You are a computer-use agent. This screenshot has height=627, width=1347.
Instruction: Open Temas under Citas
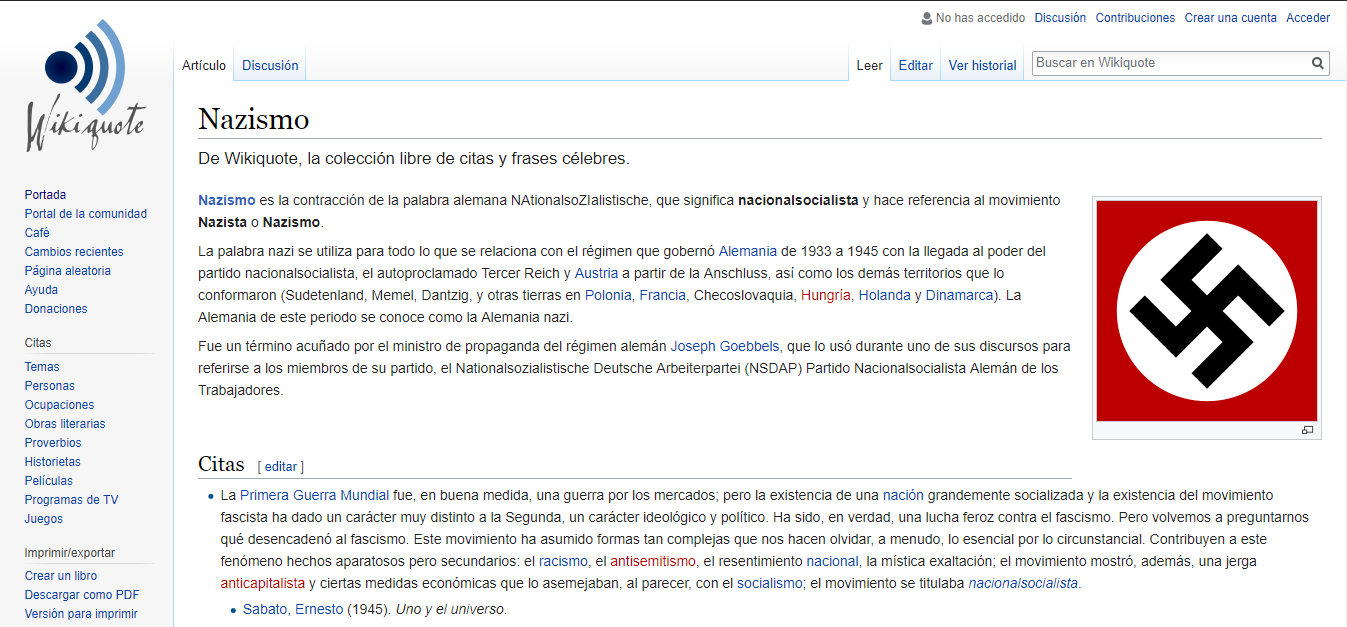point(42,367)
